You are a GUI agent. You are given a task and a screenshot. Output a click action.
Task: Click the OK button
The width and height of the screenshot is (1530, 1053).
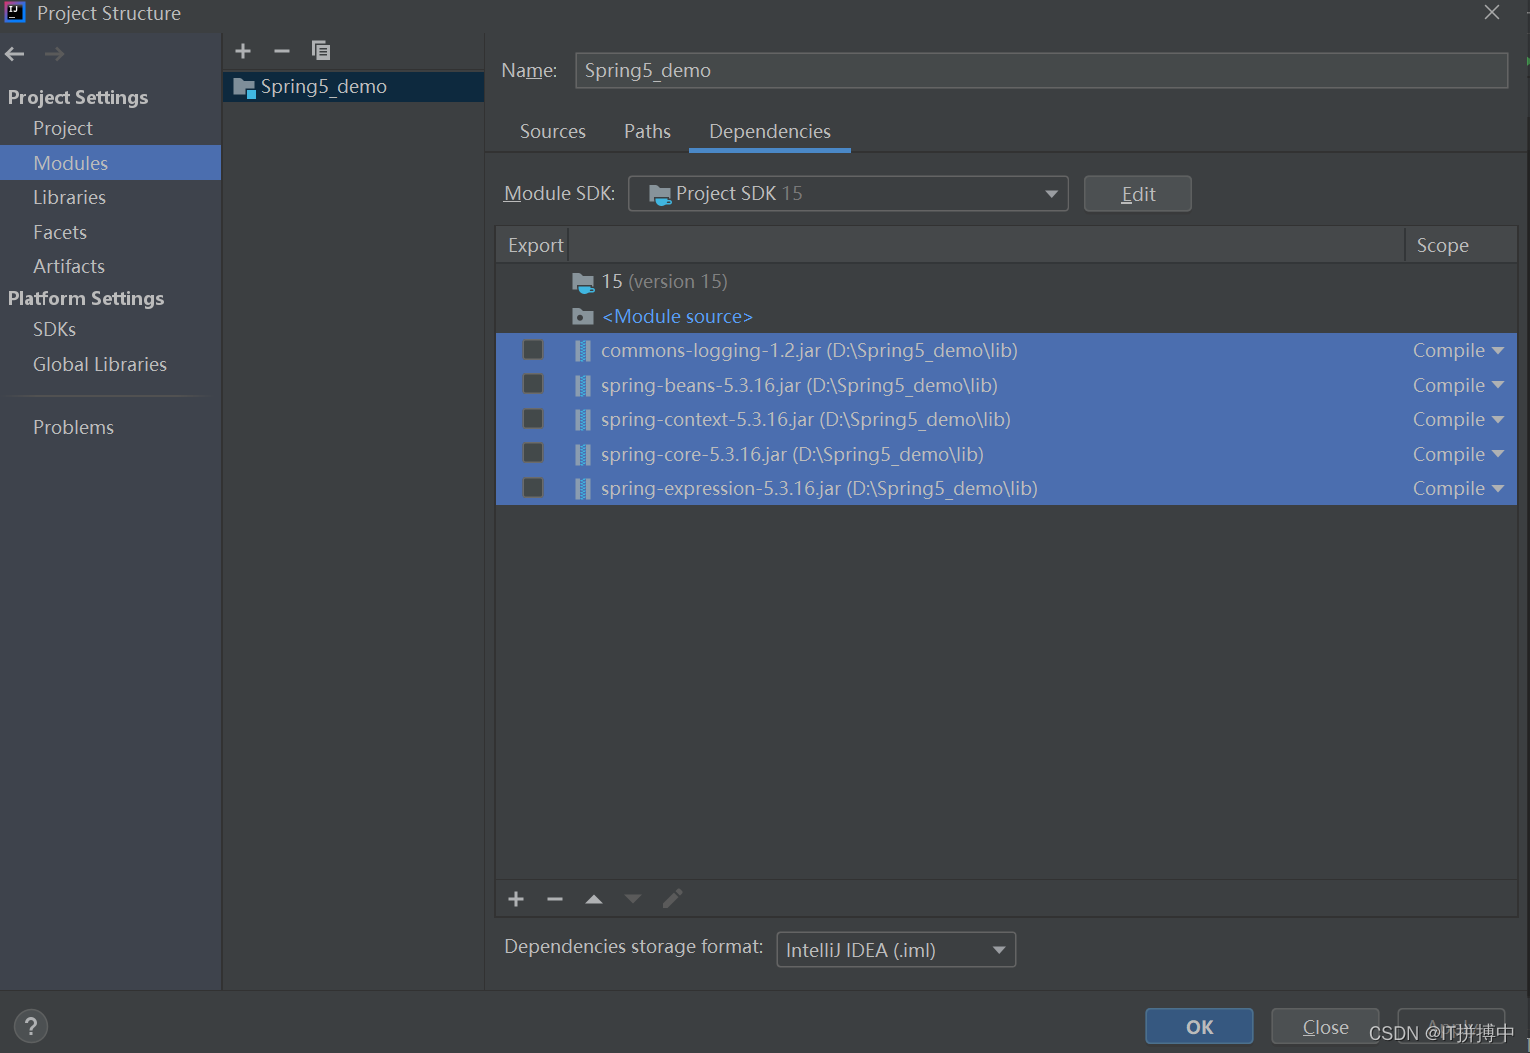[1199, 1027]
